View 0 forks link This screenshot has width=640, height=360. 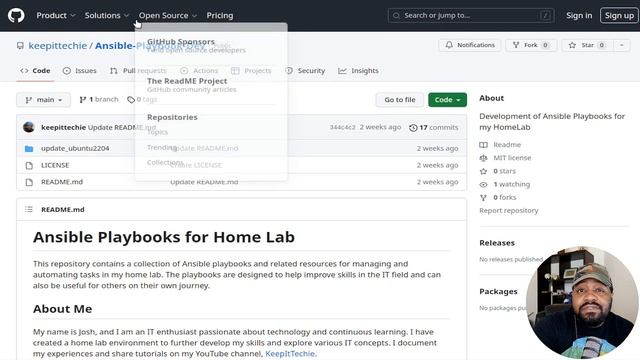[x=505, y=197]
